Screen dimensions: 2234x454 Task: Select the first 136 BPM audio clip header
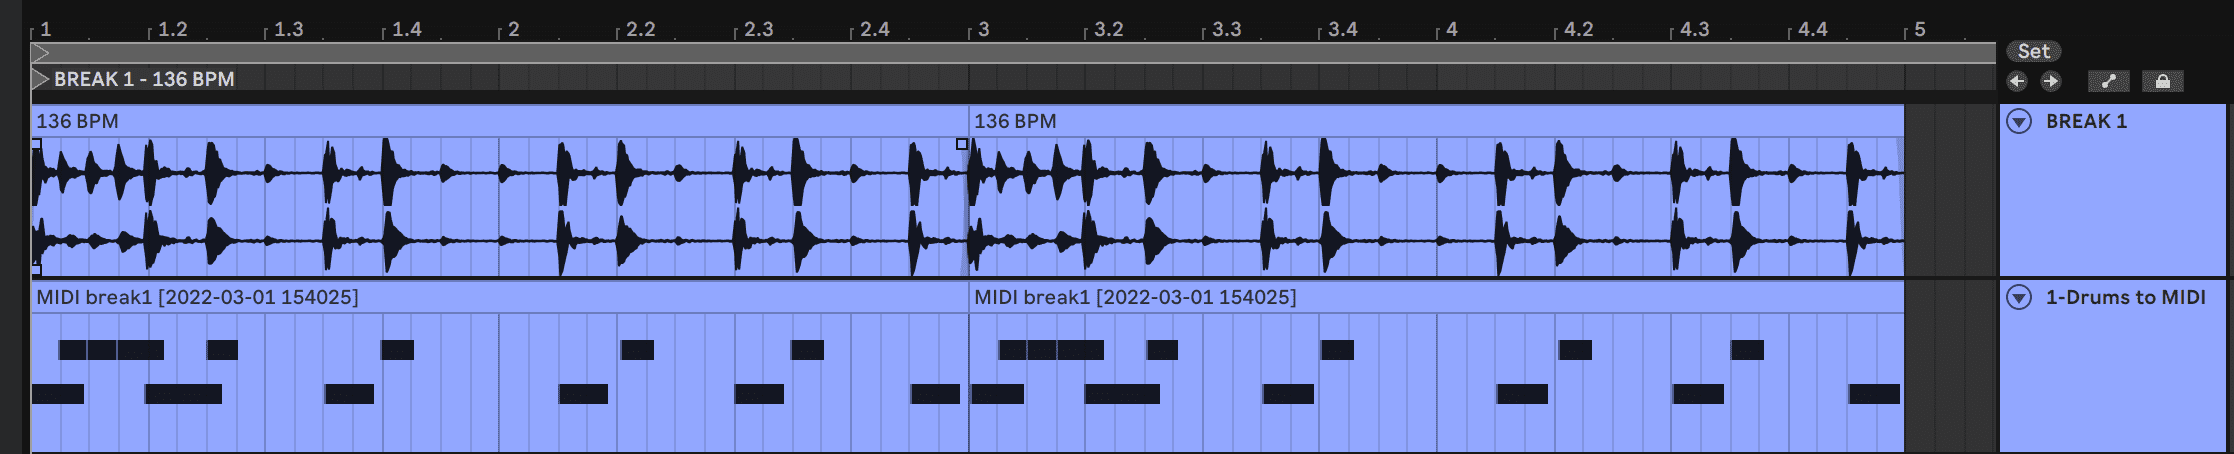click(500, 121)
